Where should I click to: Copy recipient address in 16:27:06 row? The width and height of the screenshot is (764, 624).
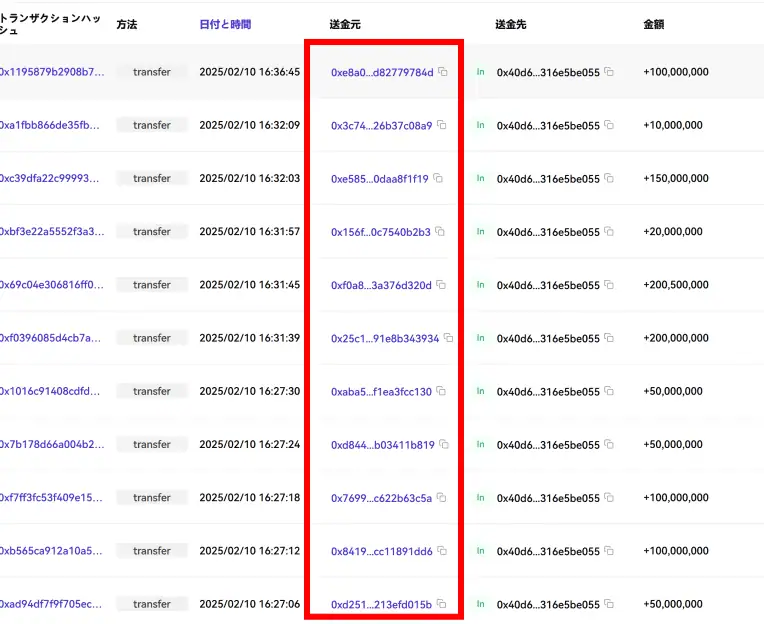click(x=609, y=604)
